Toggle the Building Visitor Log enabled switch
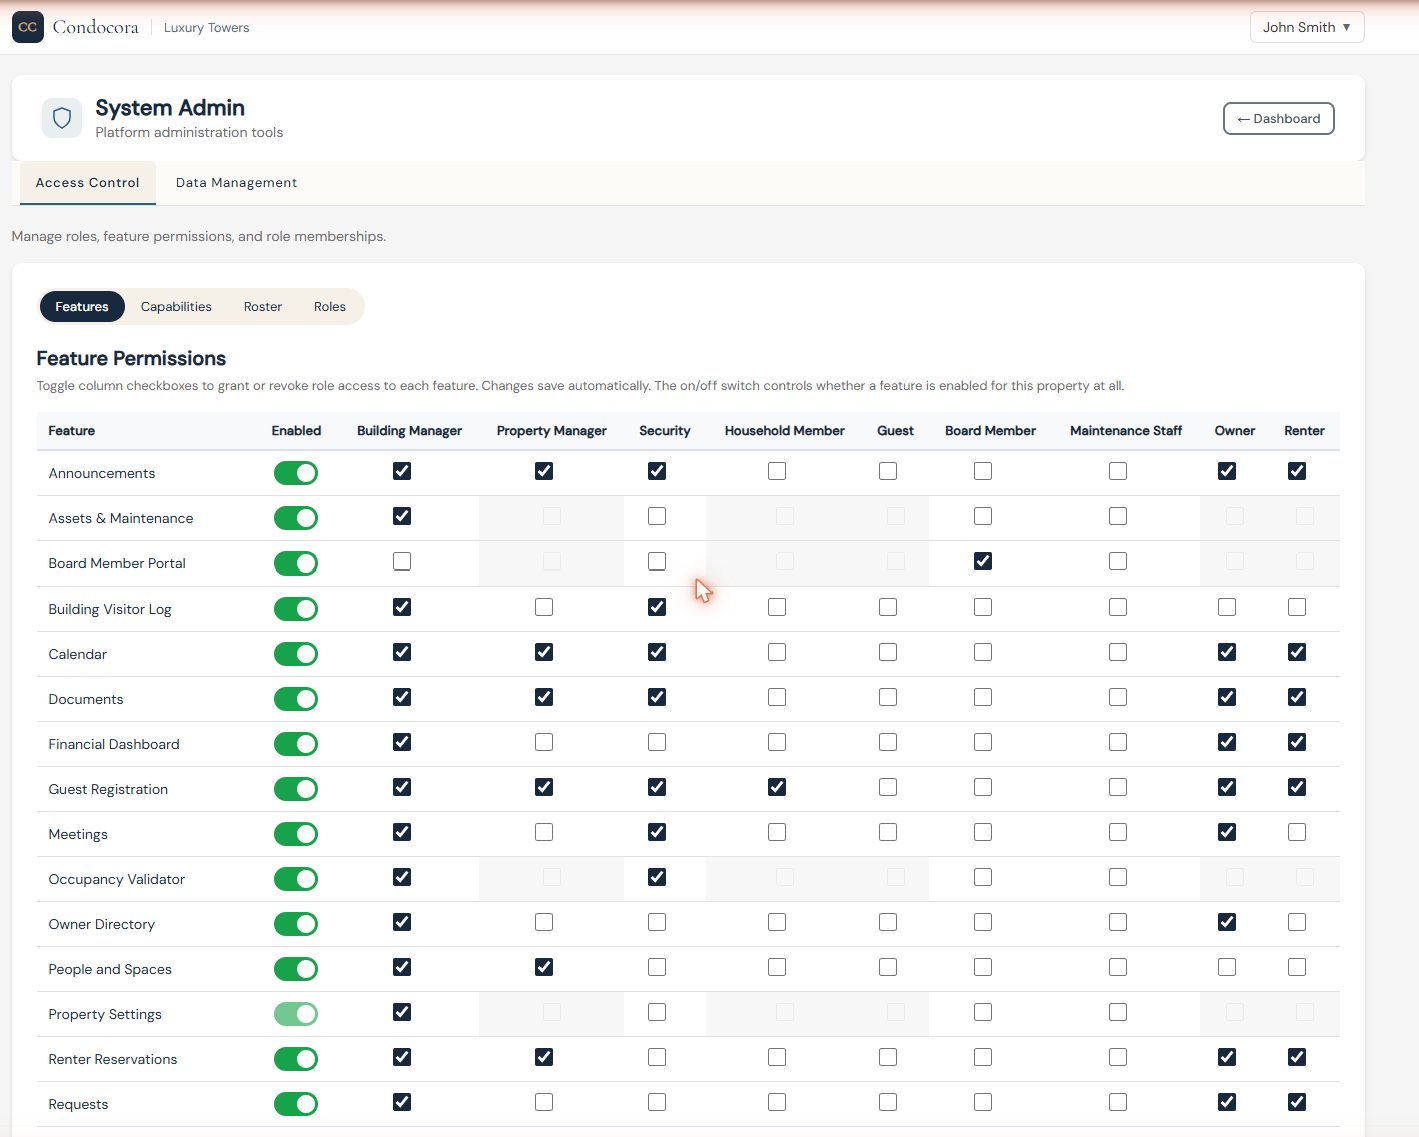The image size is (1419, 1137). (x=296, y=609)
